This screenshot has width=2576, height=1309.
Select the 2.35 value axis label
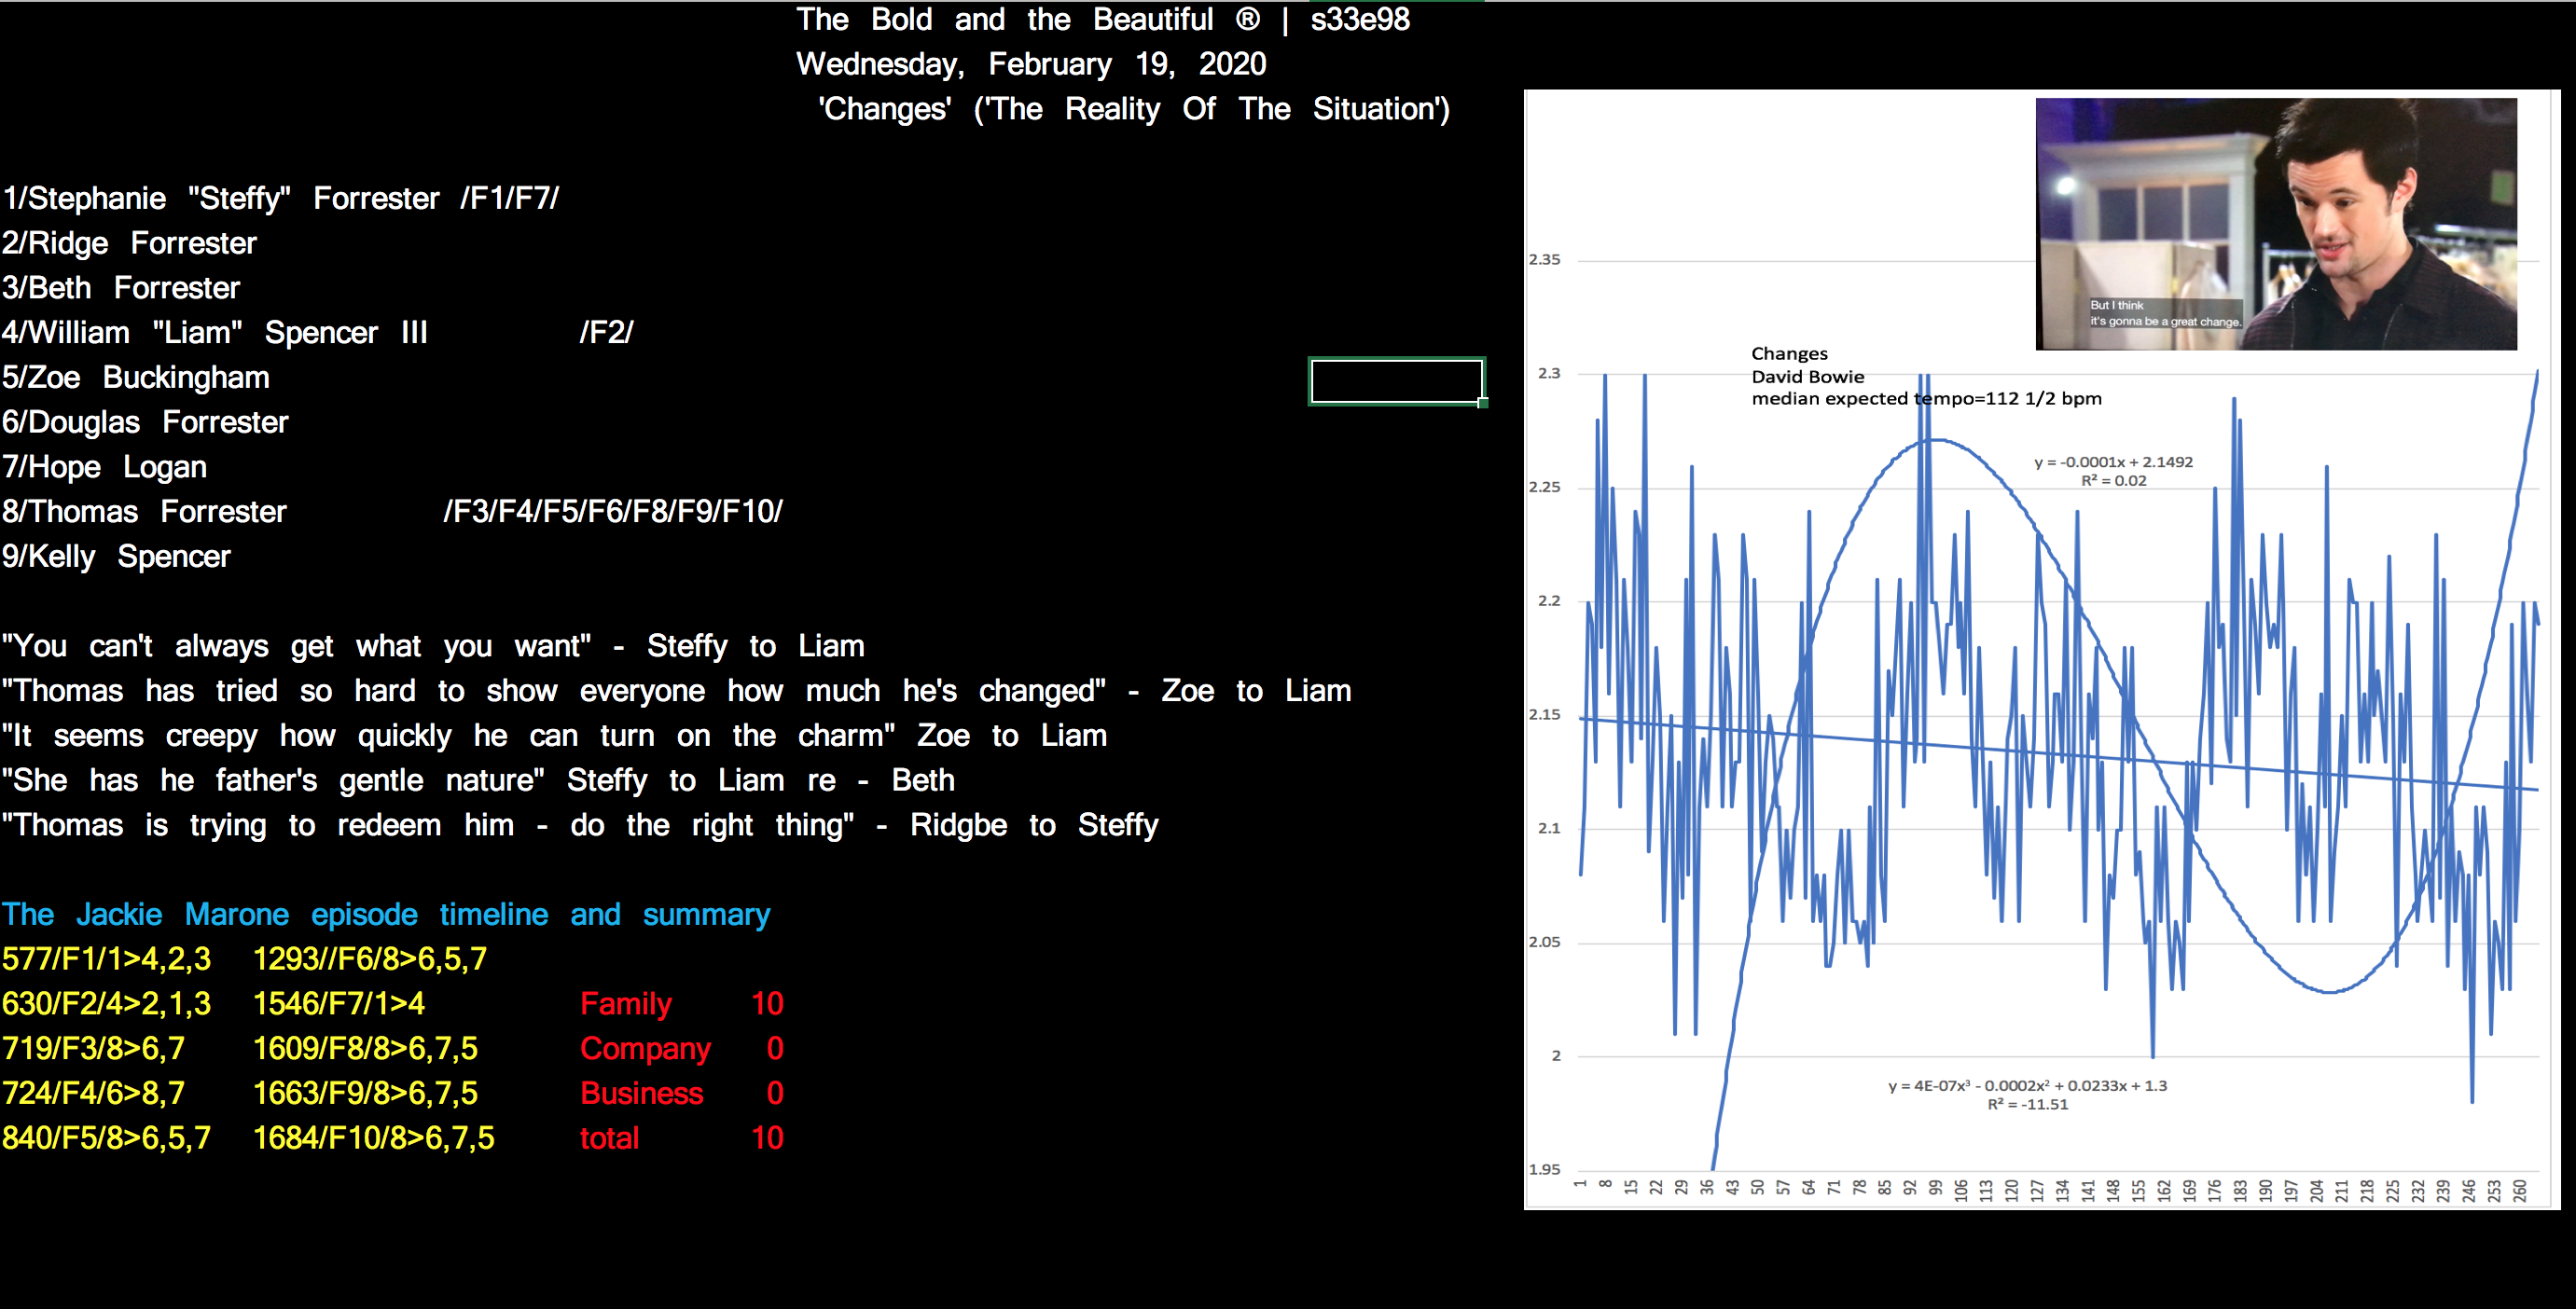[1544, 260]
